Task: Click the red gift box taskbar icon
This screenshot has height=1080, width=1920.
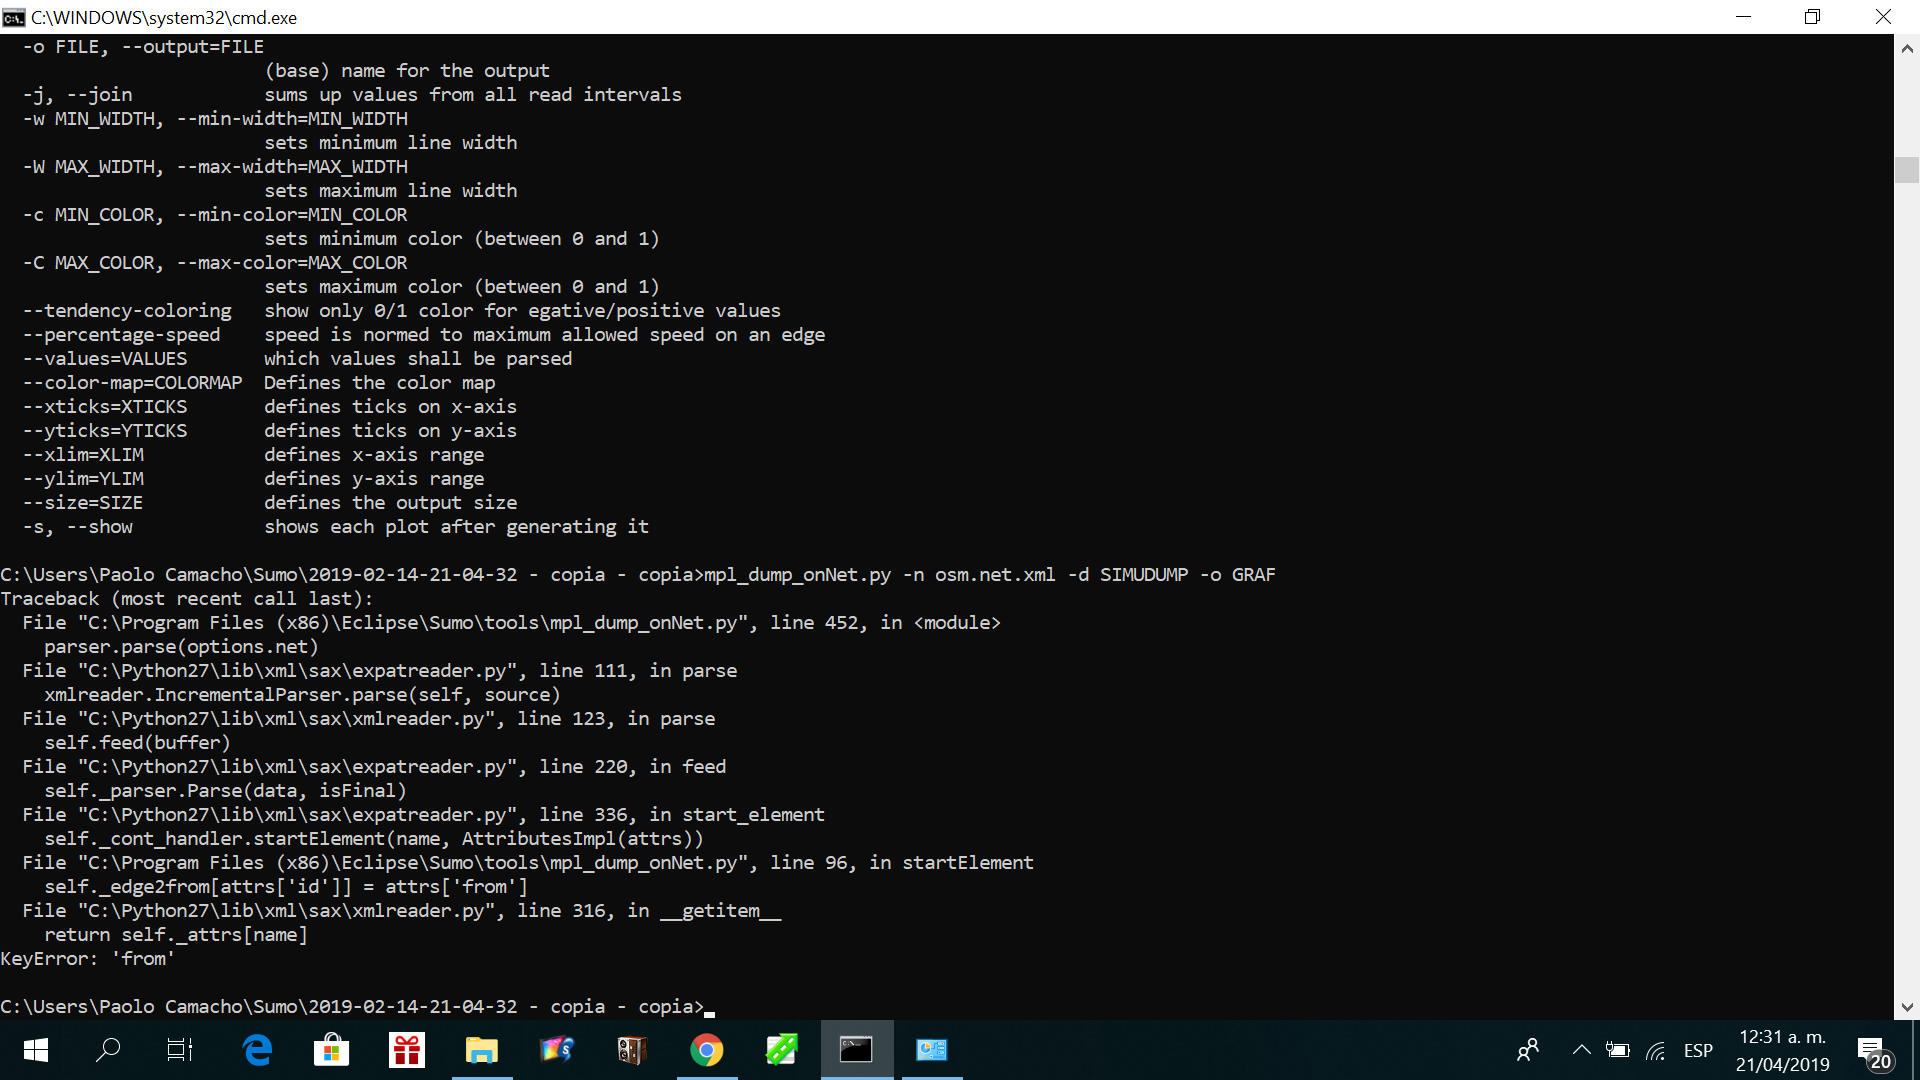Action: 407,1050
